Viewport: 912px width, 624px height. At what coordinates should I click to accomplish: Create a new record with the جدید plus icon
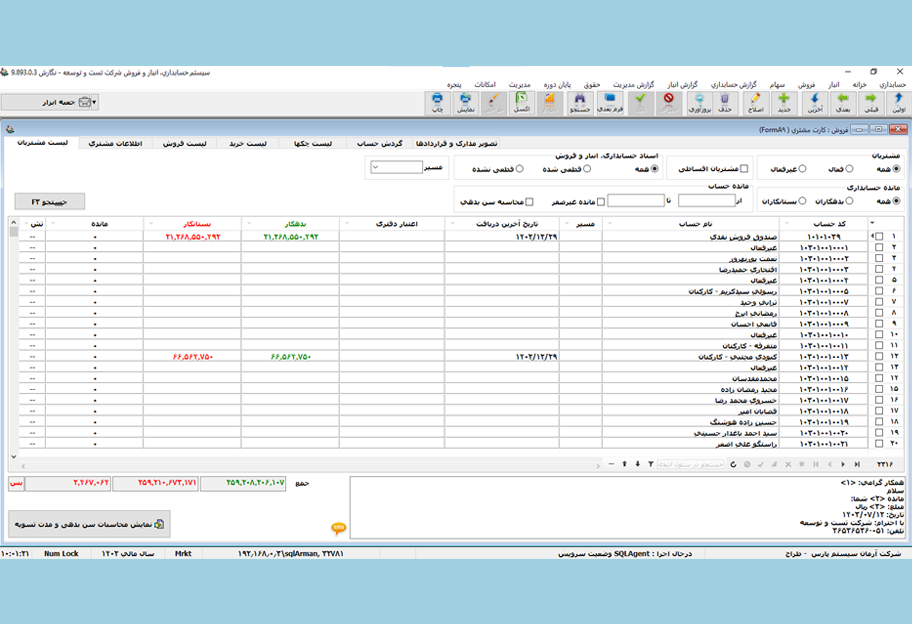click(784, 103)
